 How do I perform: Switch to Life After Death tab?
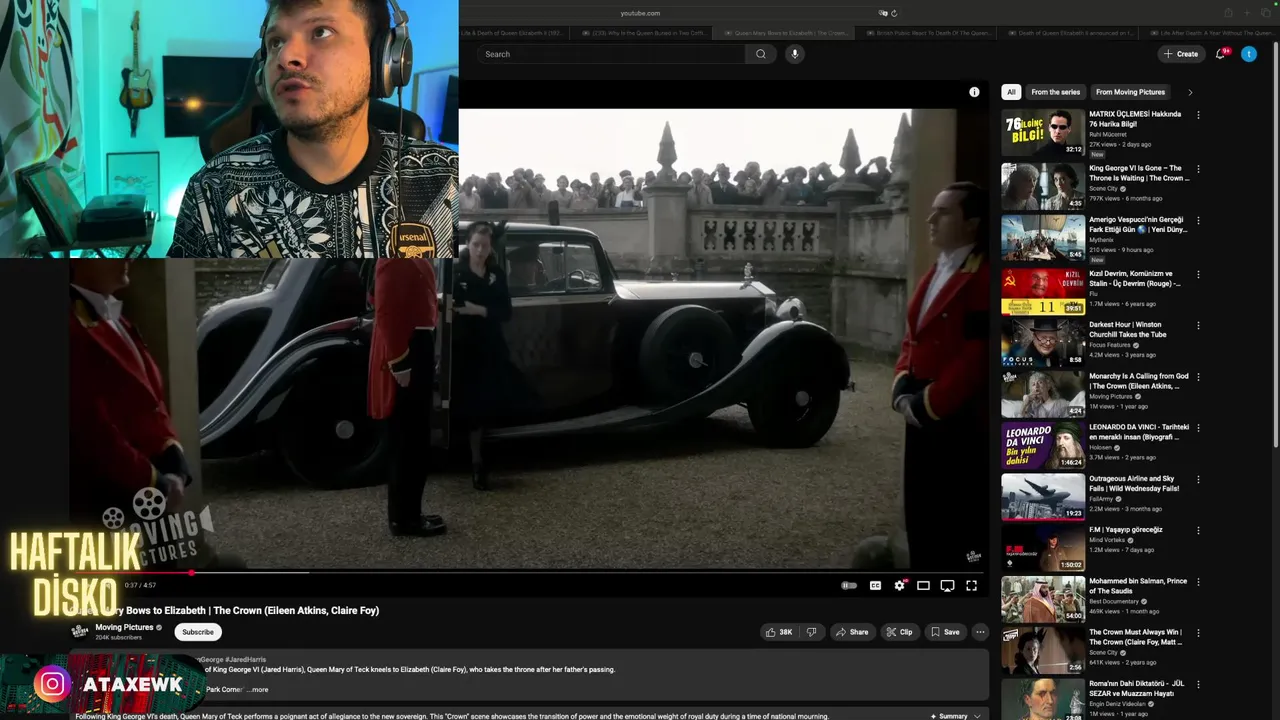1212,33
